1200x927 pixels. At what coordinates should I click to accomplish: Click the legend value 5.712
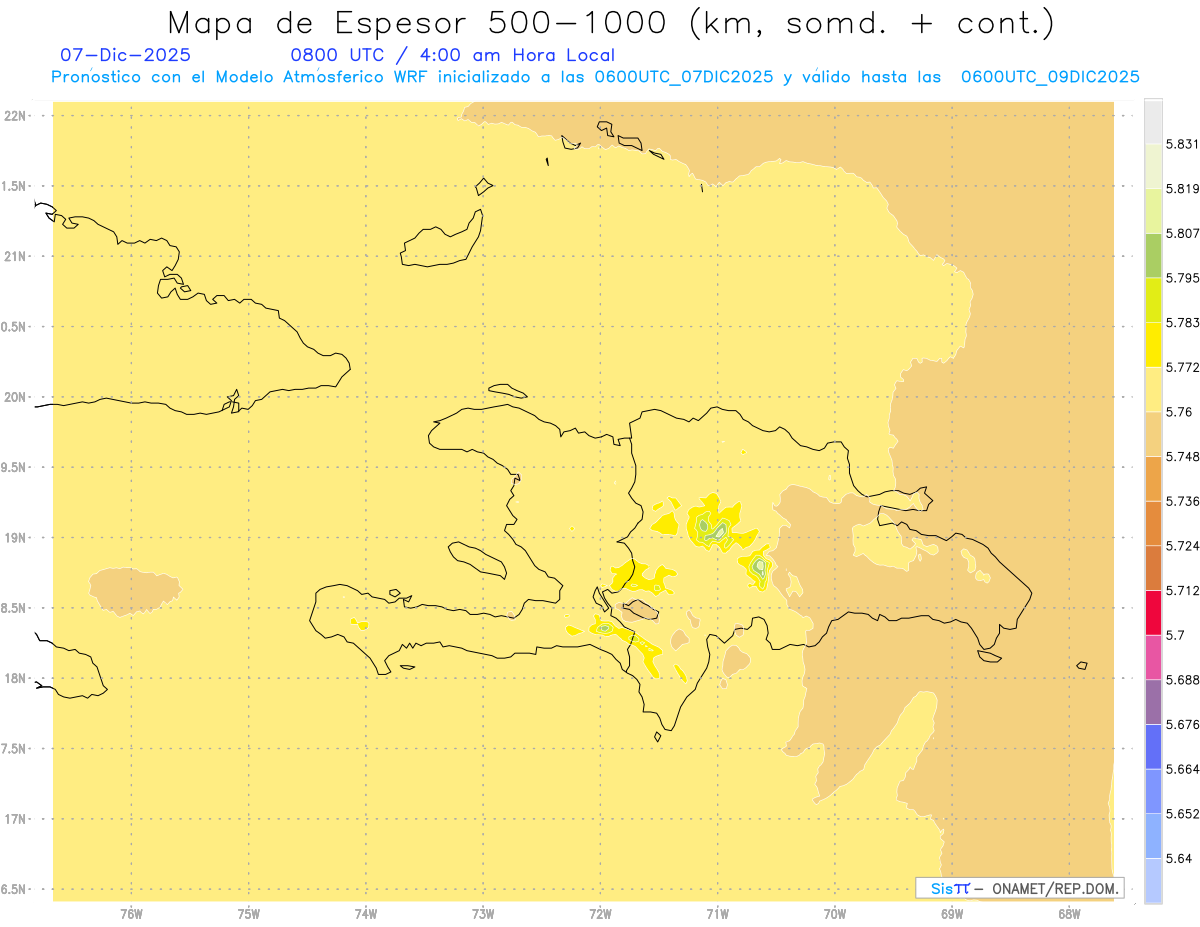pyautogui.click(x=1183, y=590)
